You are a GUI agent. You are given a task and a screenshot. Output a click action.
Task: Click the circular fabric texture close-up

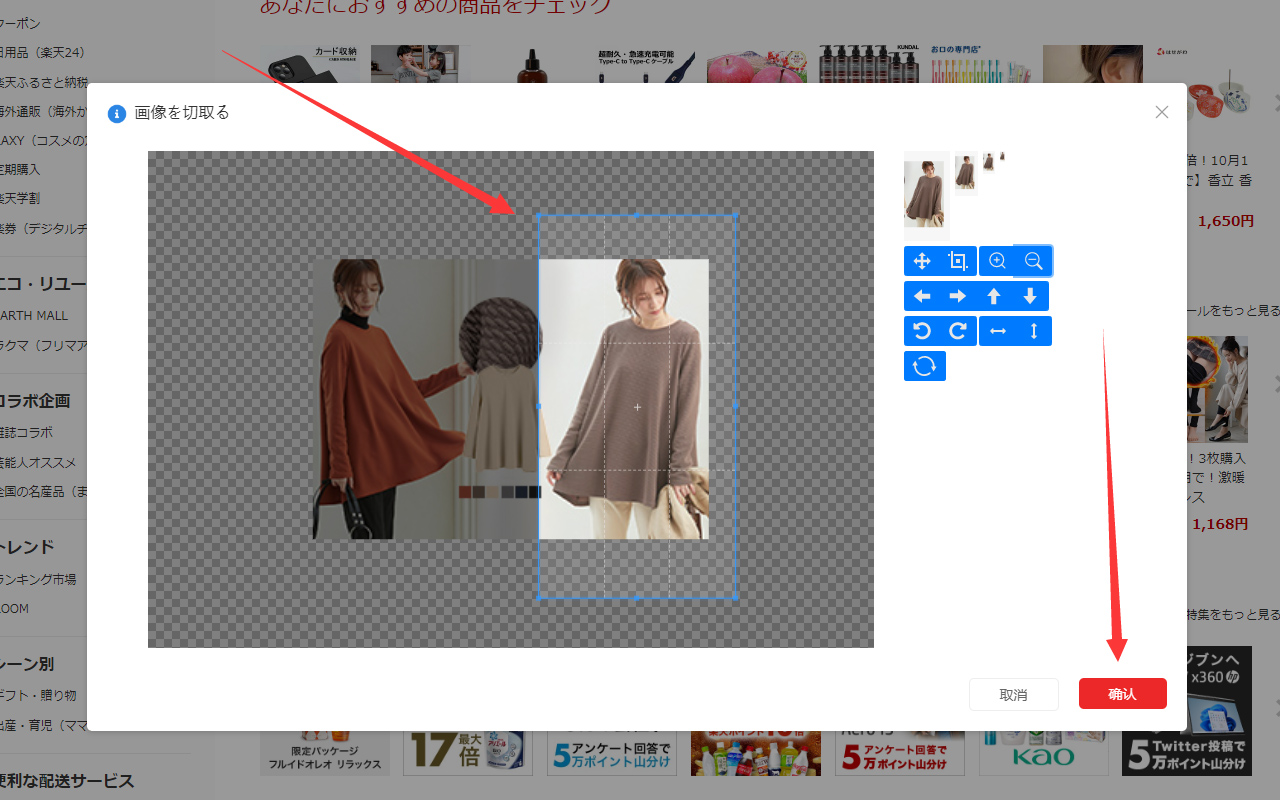[x=500, y=335]
